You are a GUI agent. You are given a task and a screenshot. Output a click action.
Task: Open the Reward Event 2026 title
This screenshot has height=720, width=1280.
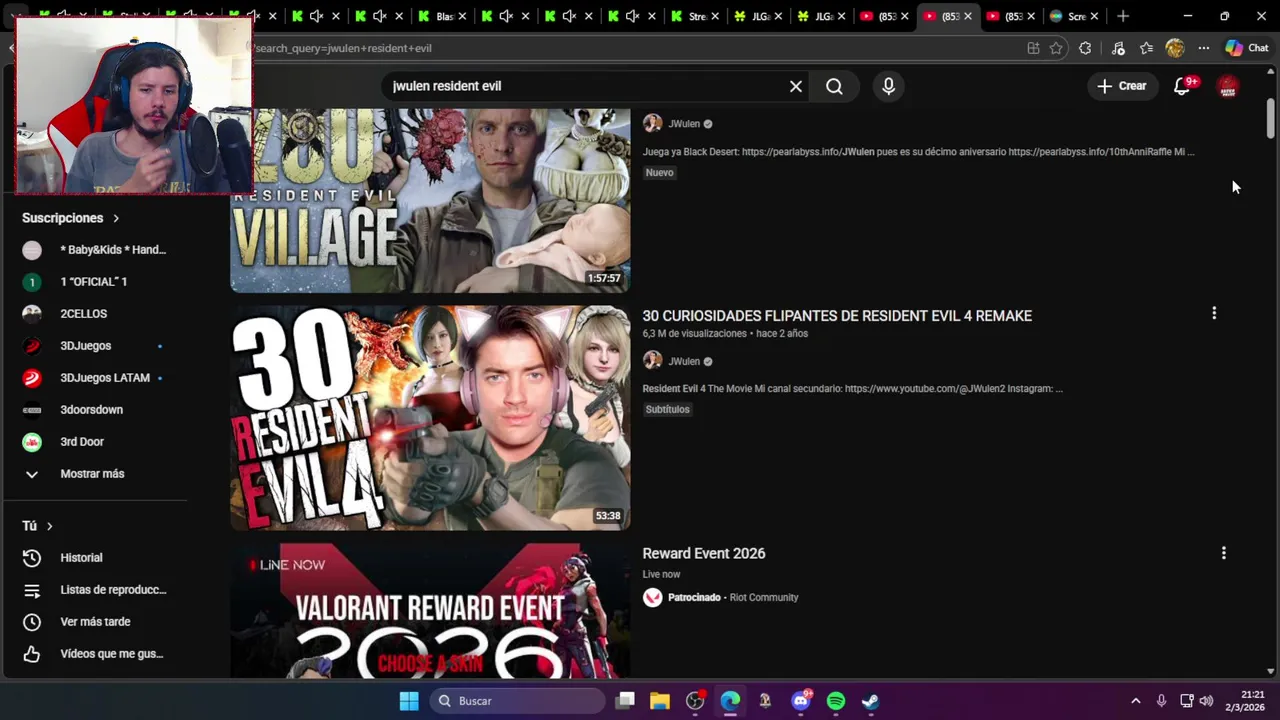coord(704,553)
